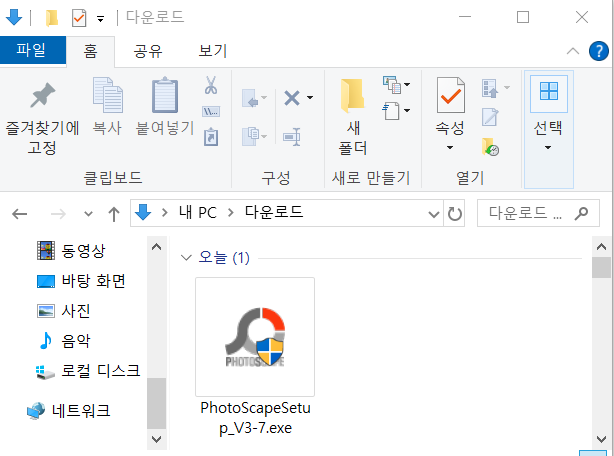Viewport: 614px width, 456px height.
Task: Click the Easy access icon
Action: tap(391, 111)
